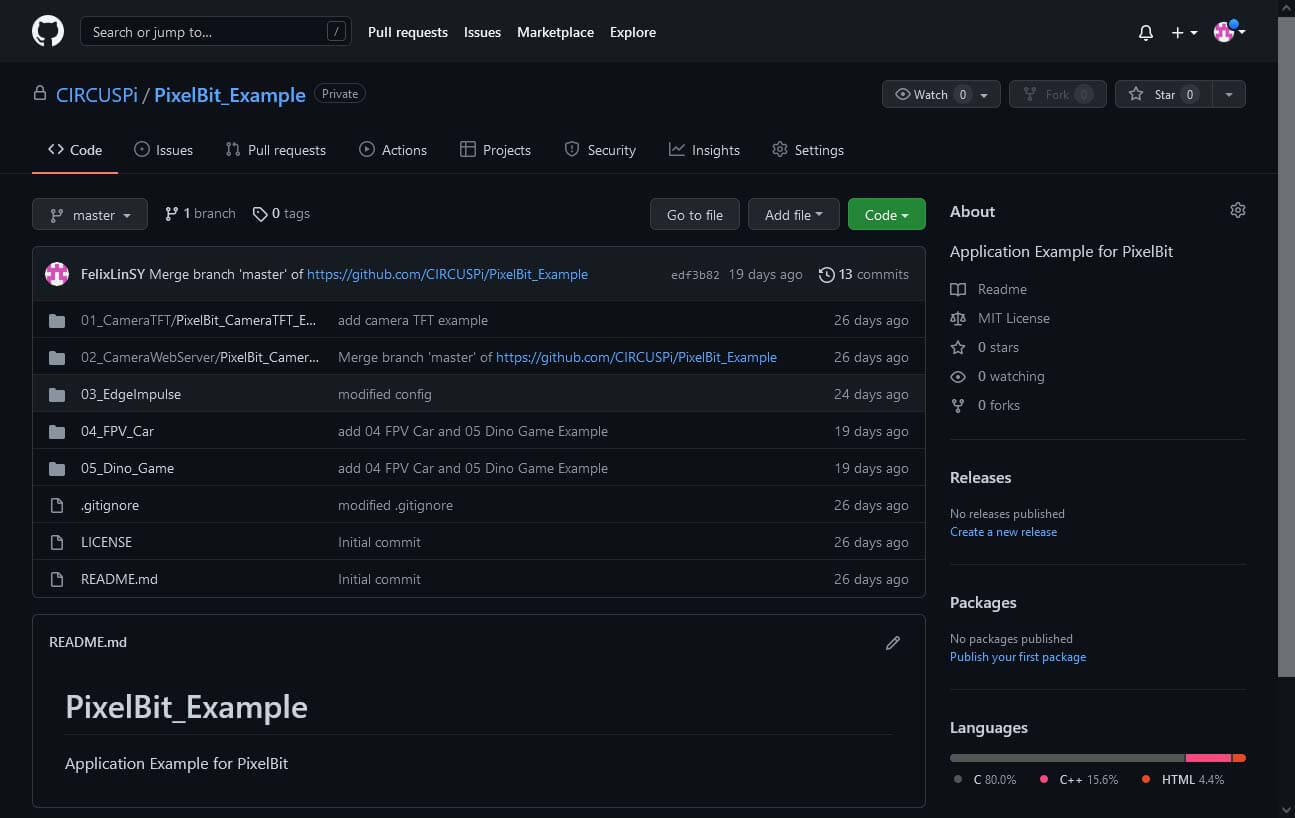Open the CIRCUSPi organization link
This screenshot has height=818, width=1295.
coord(97,95)
